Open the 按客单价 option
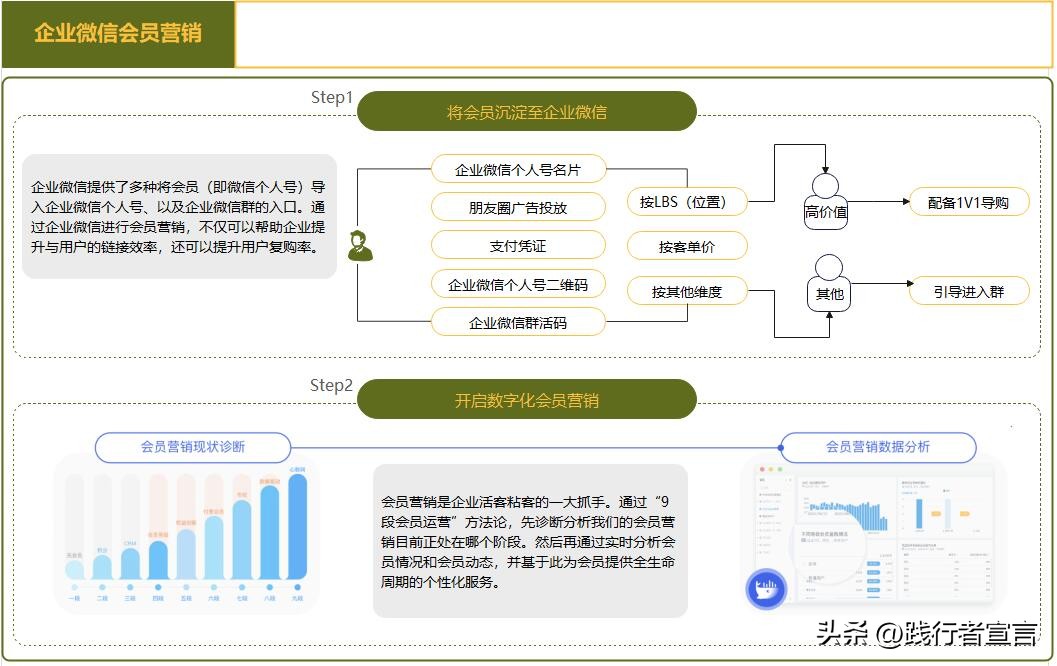Image resolution: width=1057 pixels, height=666 pixels. [686, 245]
